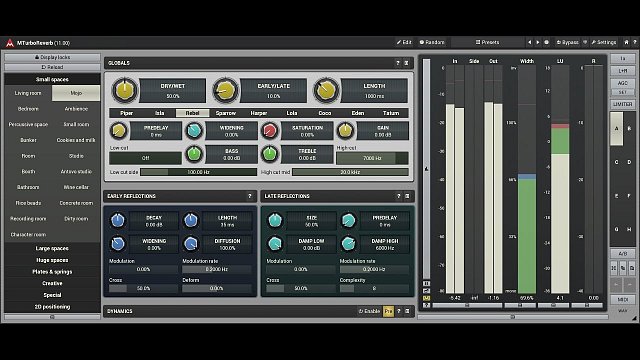Load the previous preset arrow
Image resolution: width=640 pixels, height=360 pixels.
(529, 42)
